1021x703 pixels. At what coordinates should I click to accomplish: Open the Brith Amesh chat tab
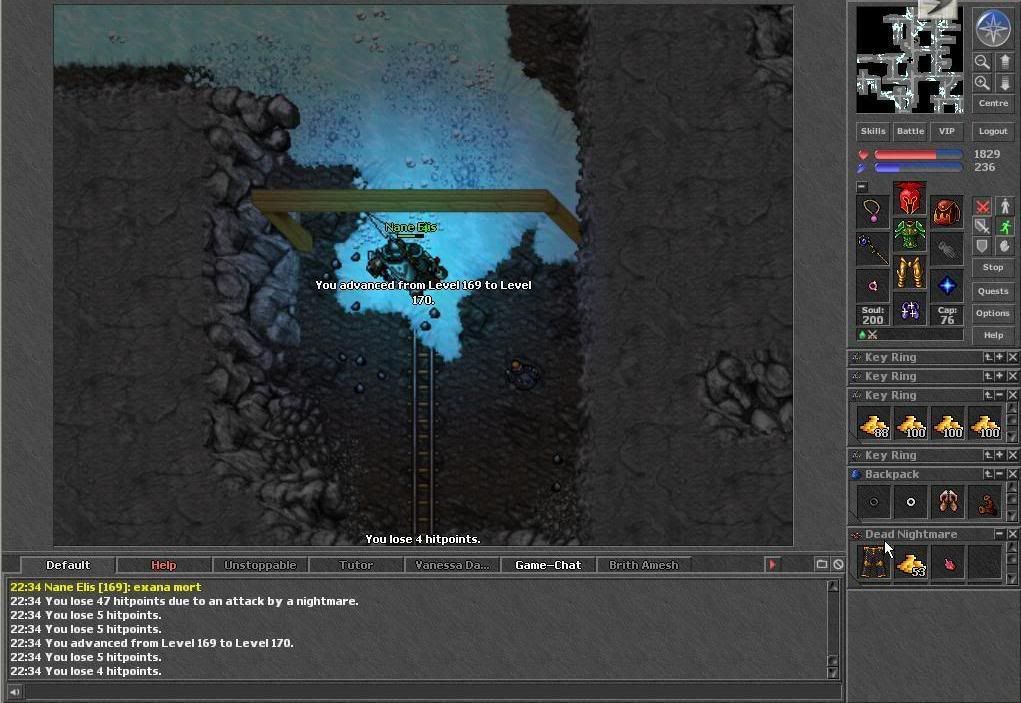pos(644,565)
